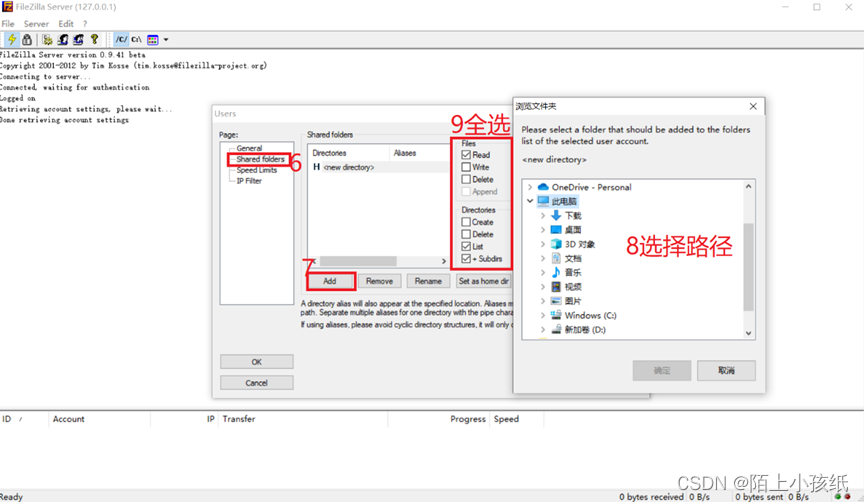864x502 pixels.
Task: Expand the Windows (C:) drive node
Action: tap(543, 315)
